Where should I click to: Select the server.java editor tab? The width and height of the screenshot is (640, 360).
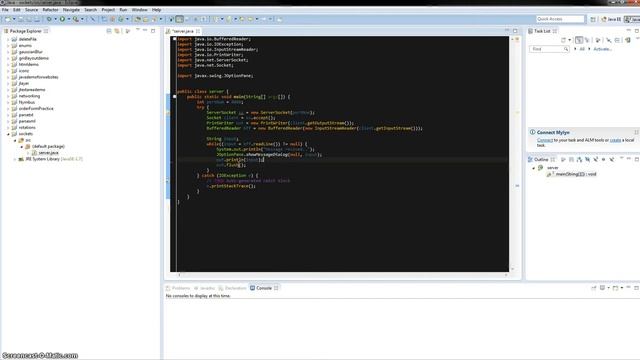pyautogui.click(x=183, y=31)
